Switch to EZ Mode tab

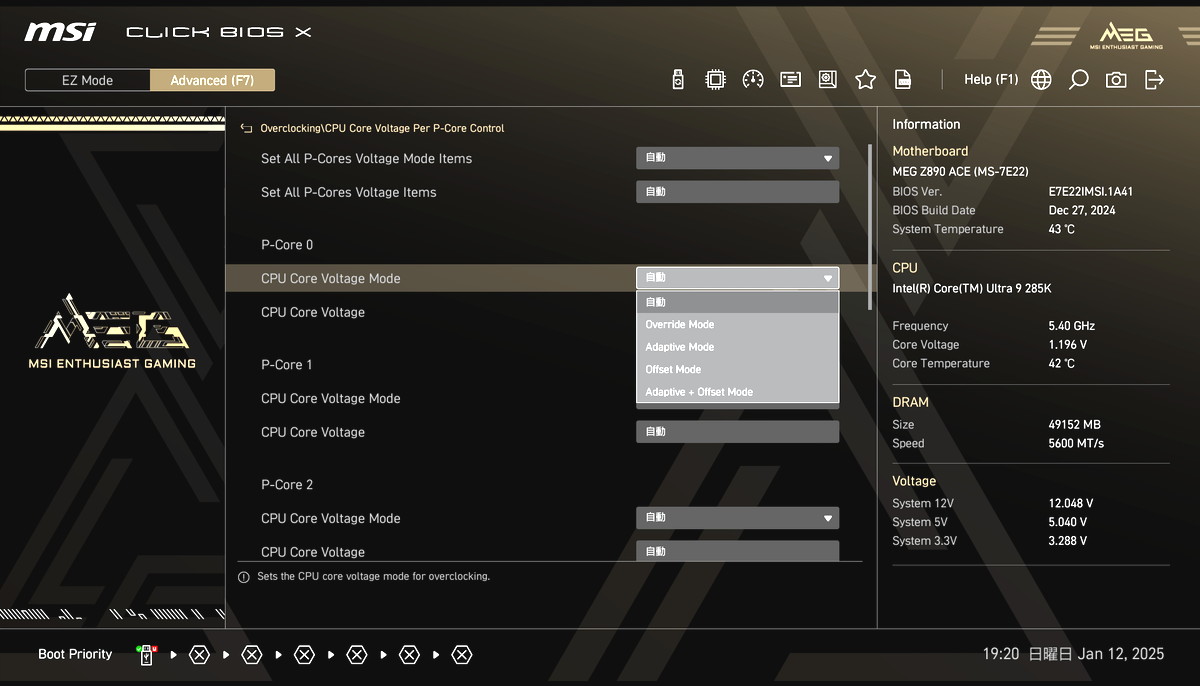click(x=87, y=80)
